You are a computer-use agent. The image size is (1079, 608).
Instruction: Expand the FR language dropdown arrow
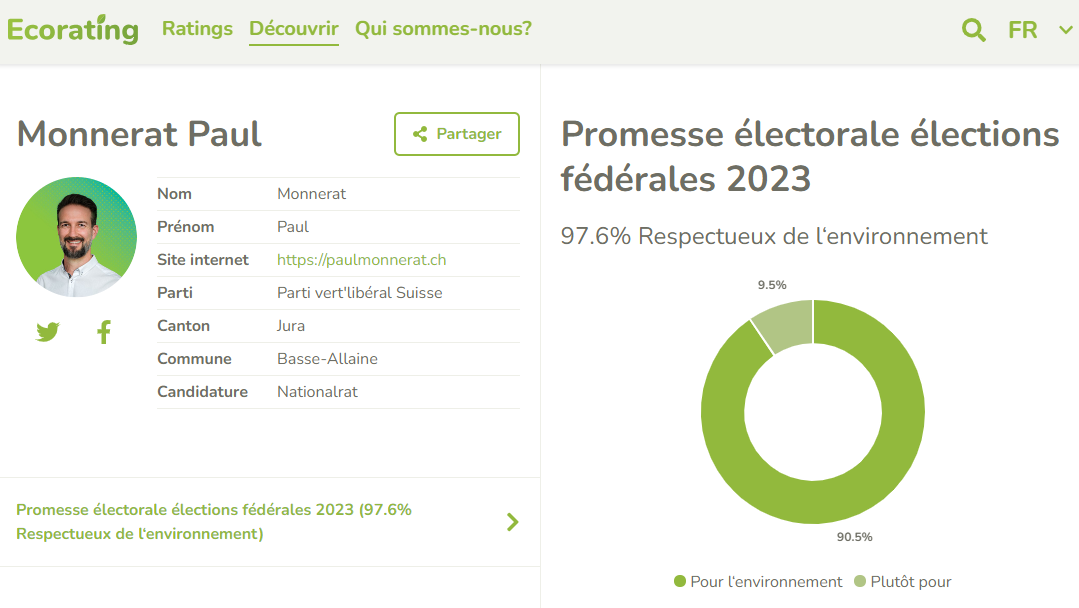coord(1065,30)
